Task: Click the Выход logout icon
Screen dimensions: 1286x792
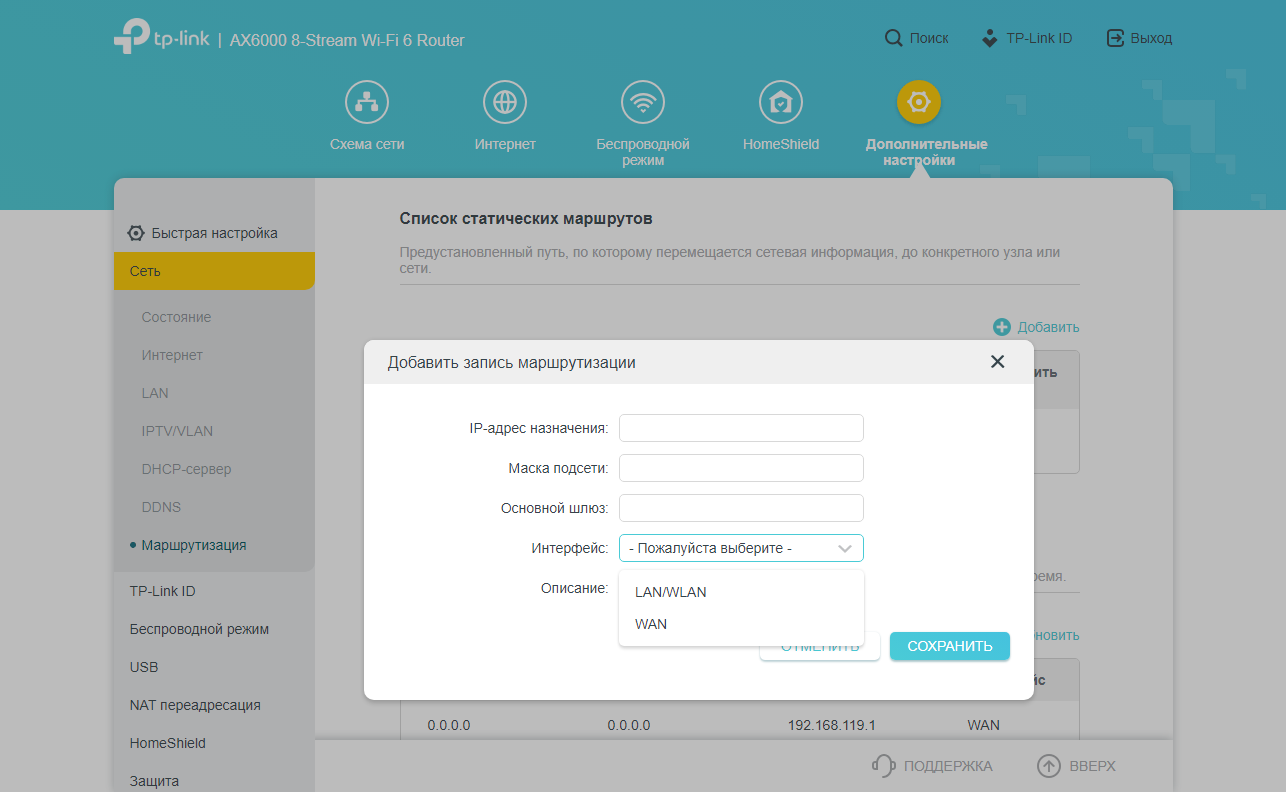Action: click(1115, 38)
